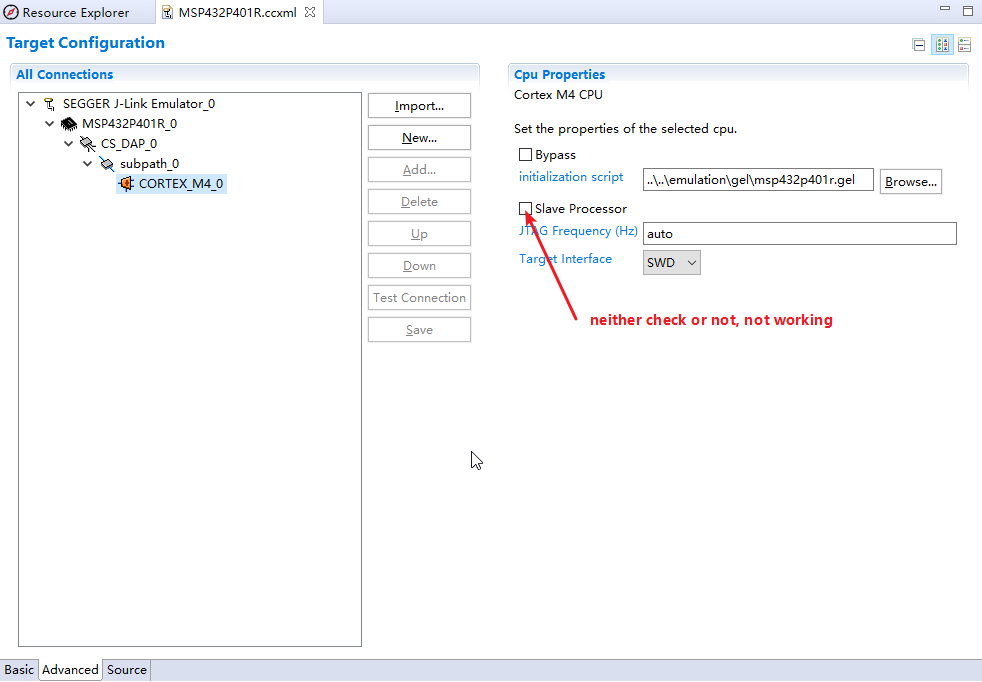This screenshot has height=682, width=982.
Task: Toggle the Slave Processor checkbox
Action: 525,209
